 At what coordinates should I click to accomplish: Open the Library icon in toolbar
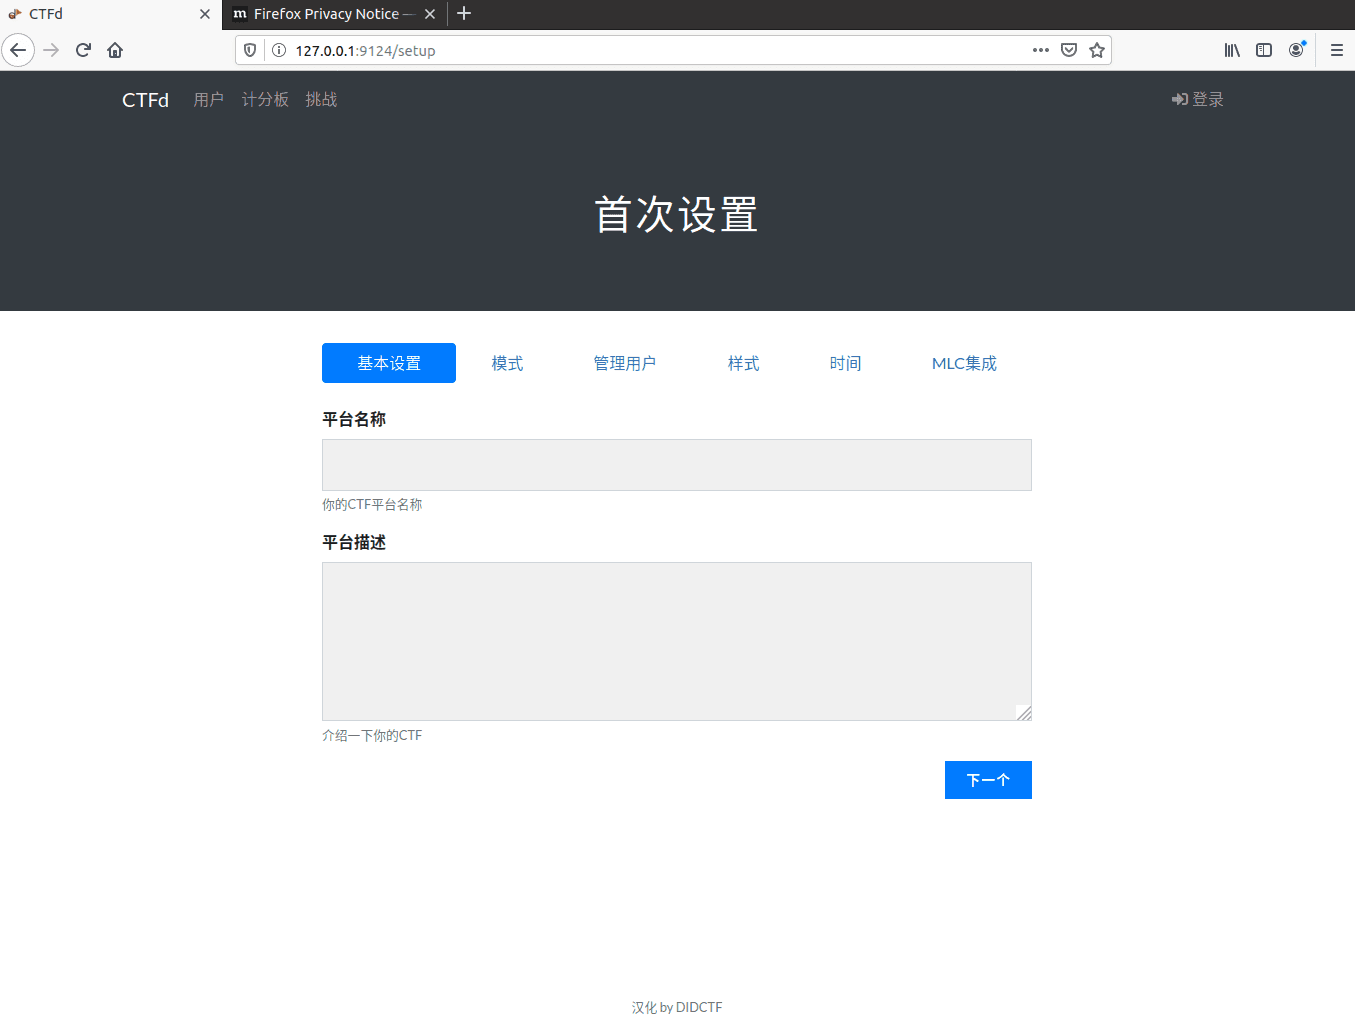click(x=1232, y=50)
